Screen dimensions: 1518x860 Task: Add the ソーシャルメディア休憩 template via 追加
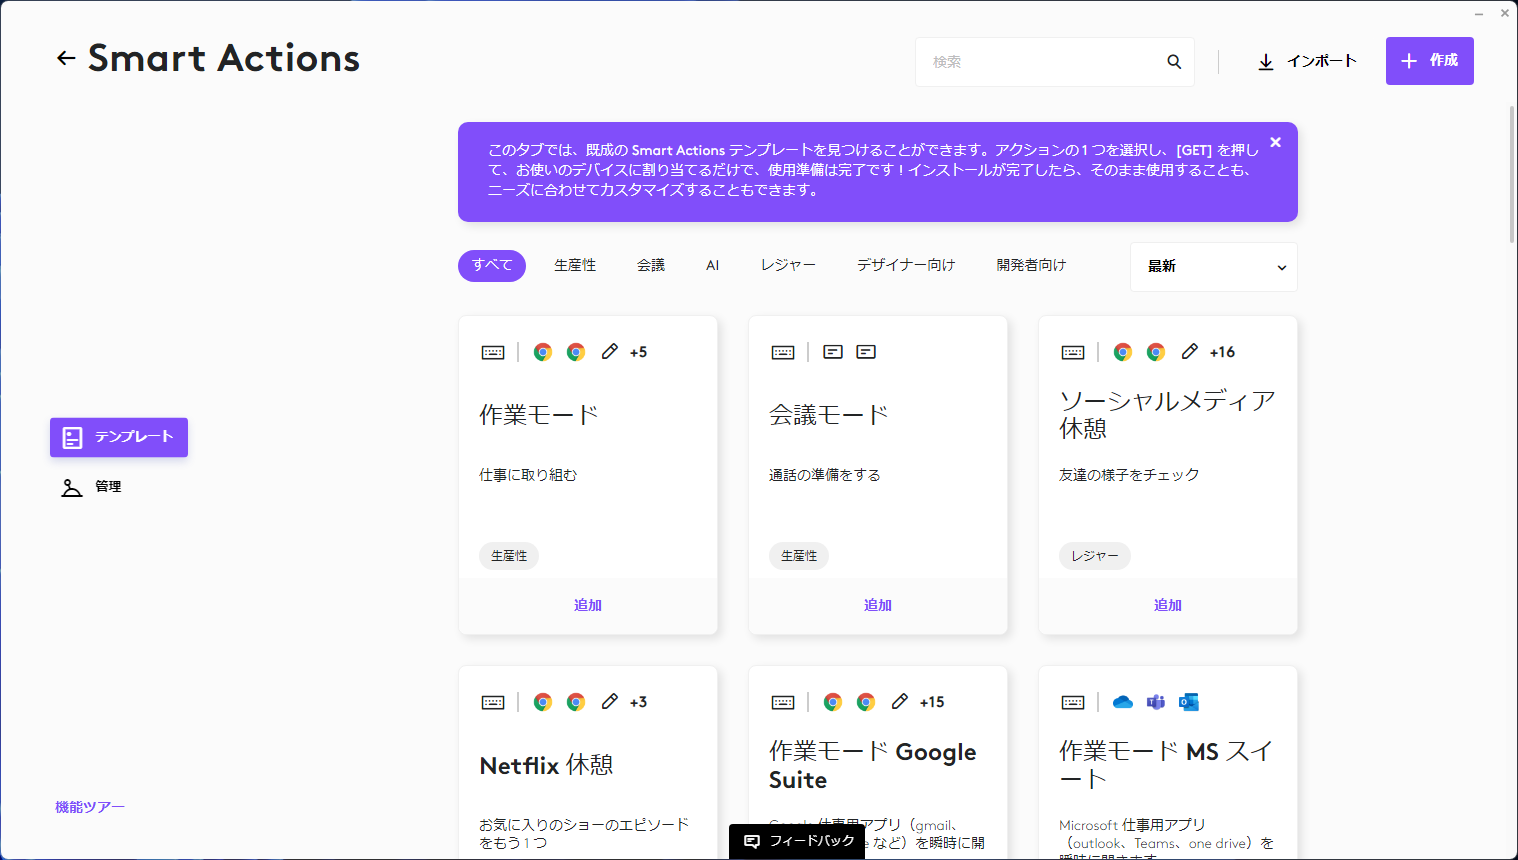[1167, 605]
